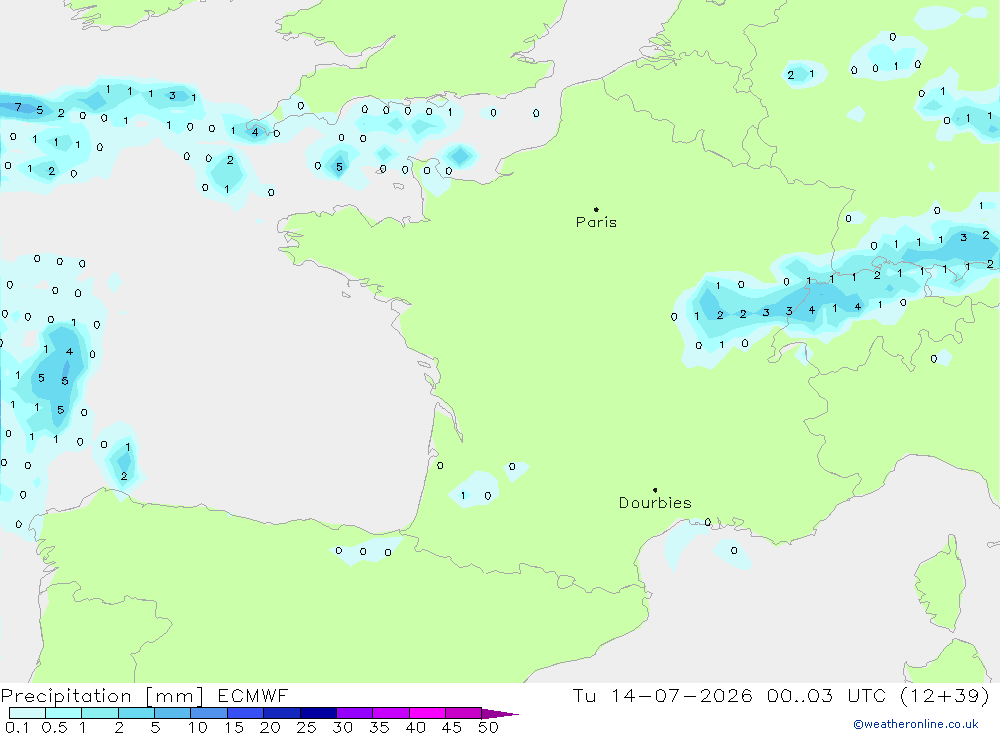Click the 'Tu' weekday abbreviation in footer
This screenshot has height=733, width=1000.
584,696
